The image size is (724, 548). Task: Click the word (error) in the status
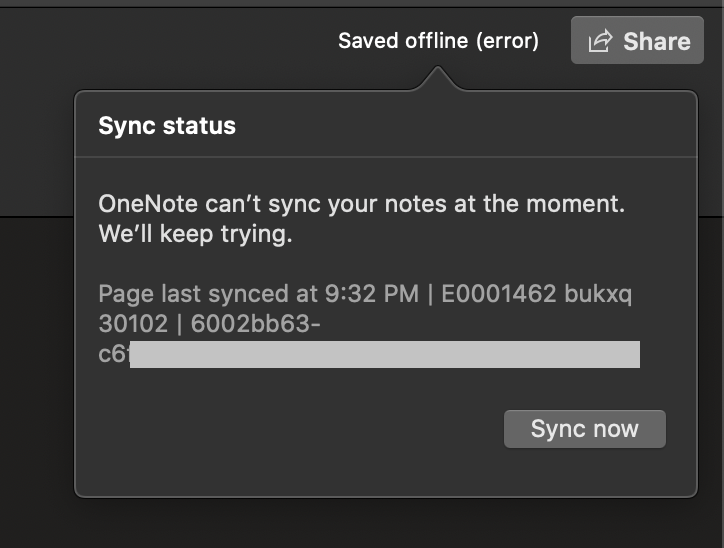(x=507, y=41)
